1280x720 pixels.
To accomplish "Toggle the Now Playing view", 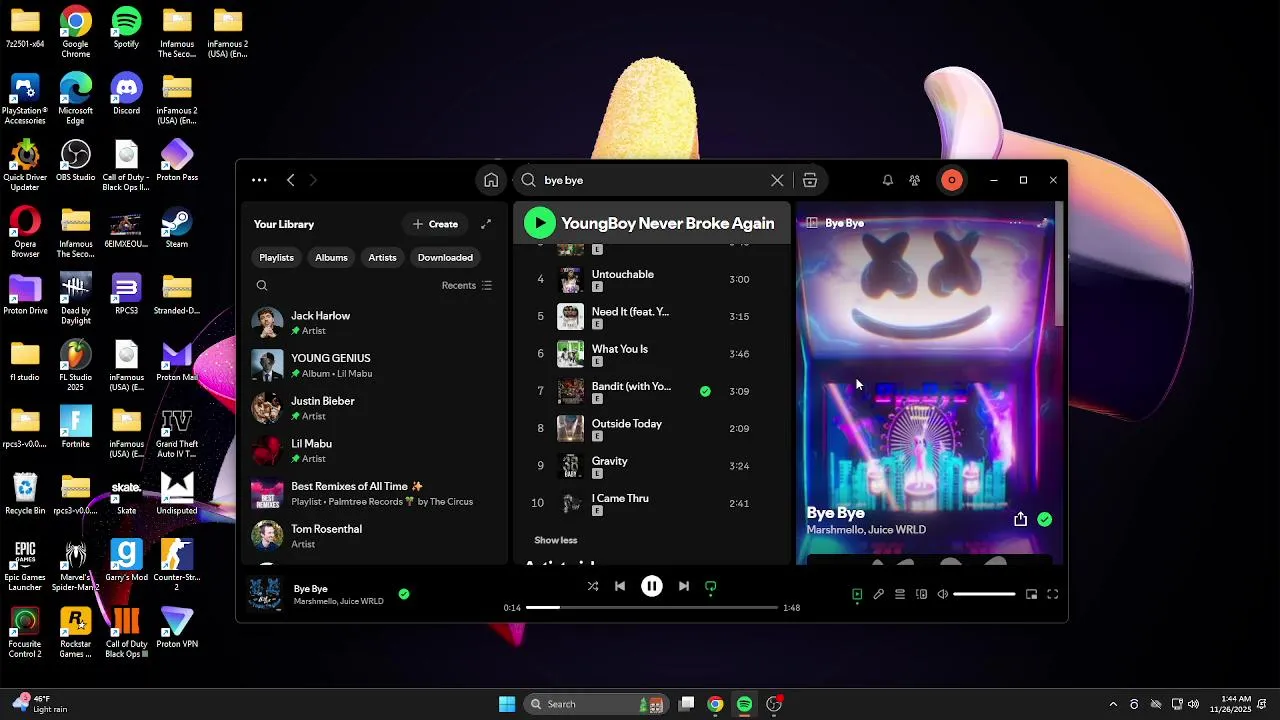I will [x=857, y=595].
